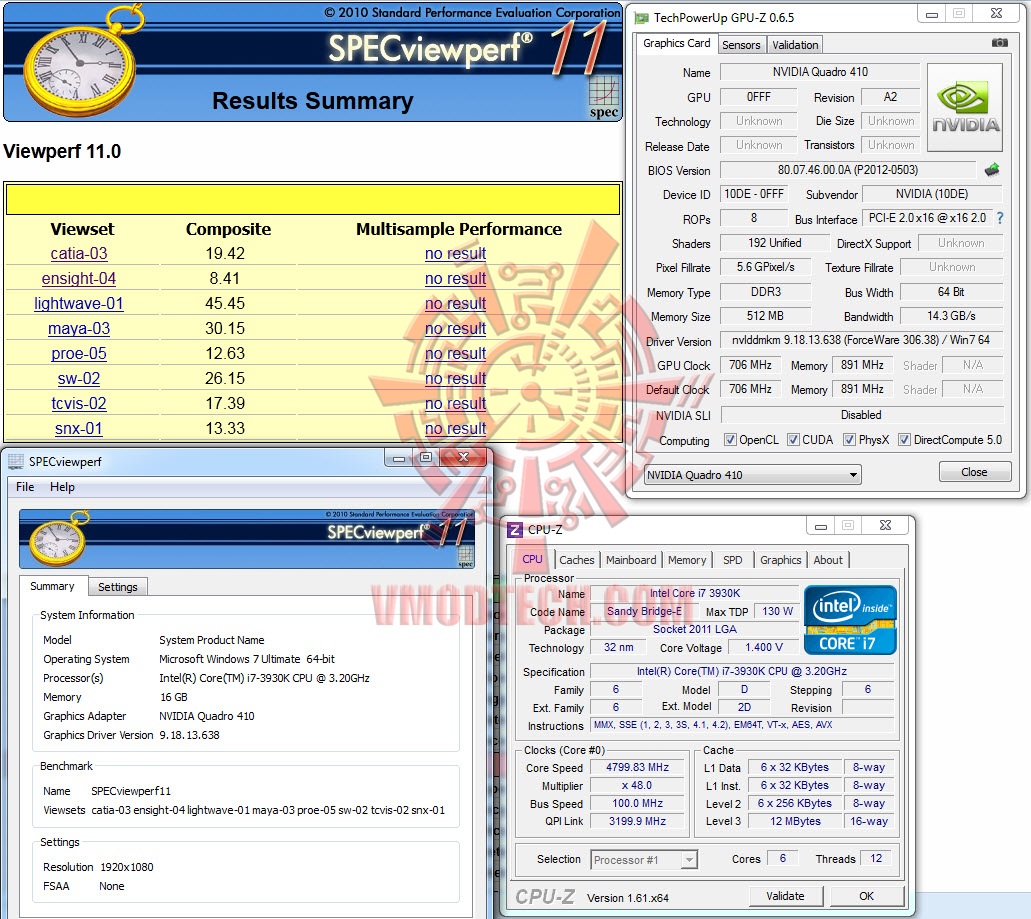
Task: Toggle the PhysX checkbox
Action: point(849,440)
